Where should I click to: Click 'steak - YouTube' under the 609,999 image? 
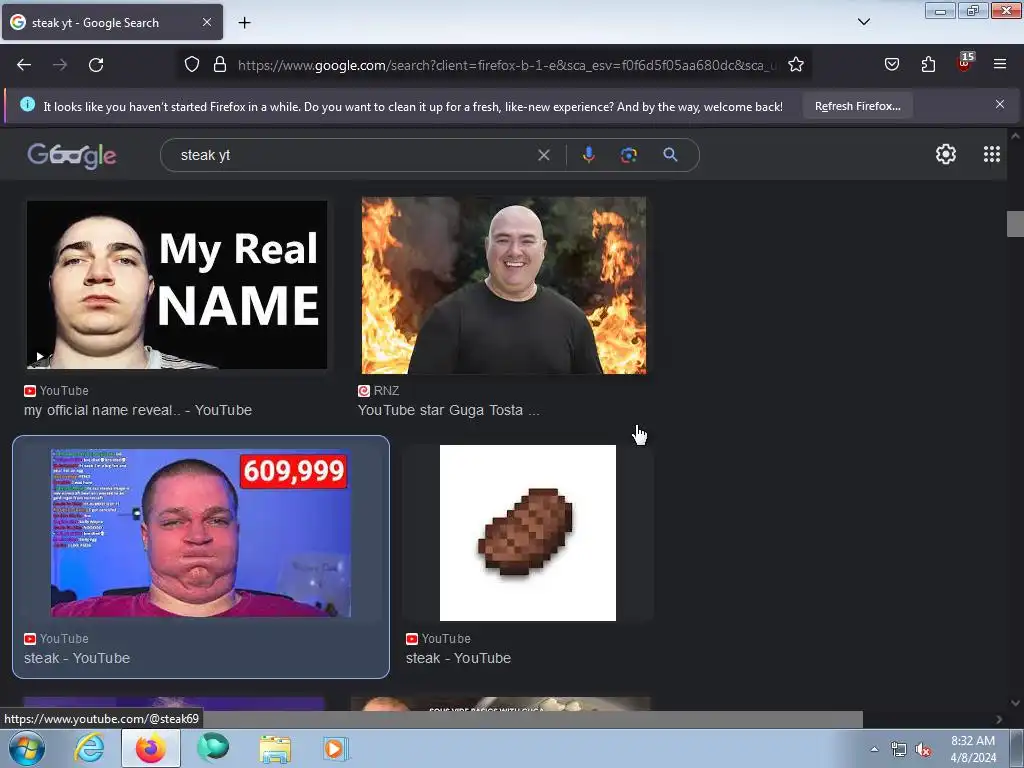tap(77, 658)
